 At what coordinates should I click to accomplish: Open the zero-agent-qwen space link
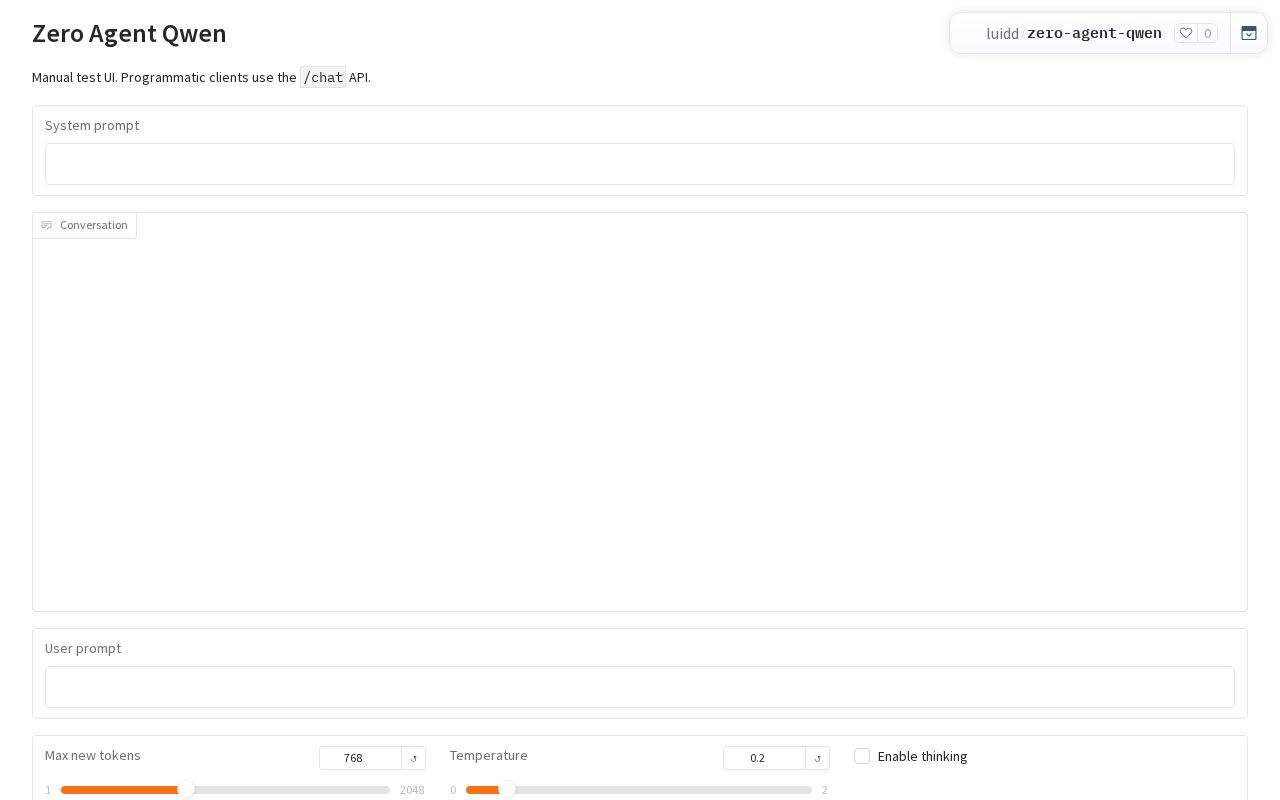tap(1094, 33)
